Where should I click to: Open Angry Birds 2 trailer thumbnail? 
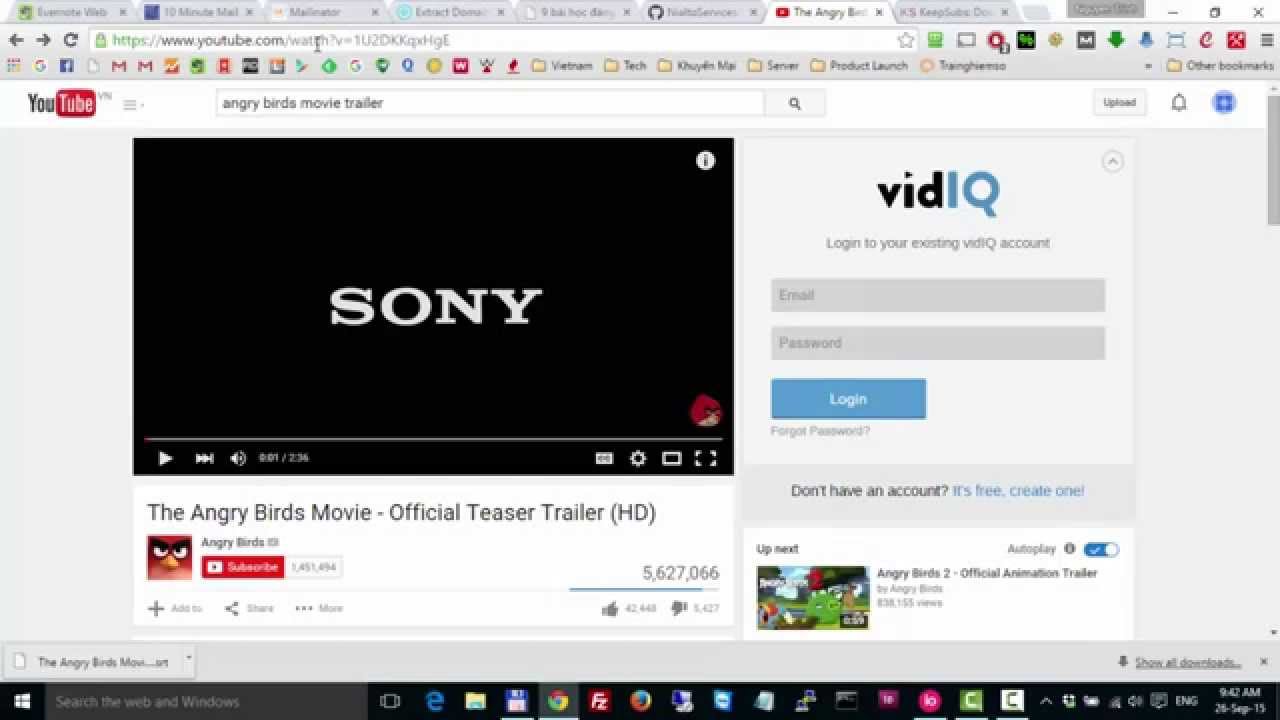point(813,598)
